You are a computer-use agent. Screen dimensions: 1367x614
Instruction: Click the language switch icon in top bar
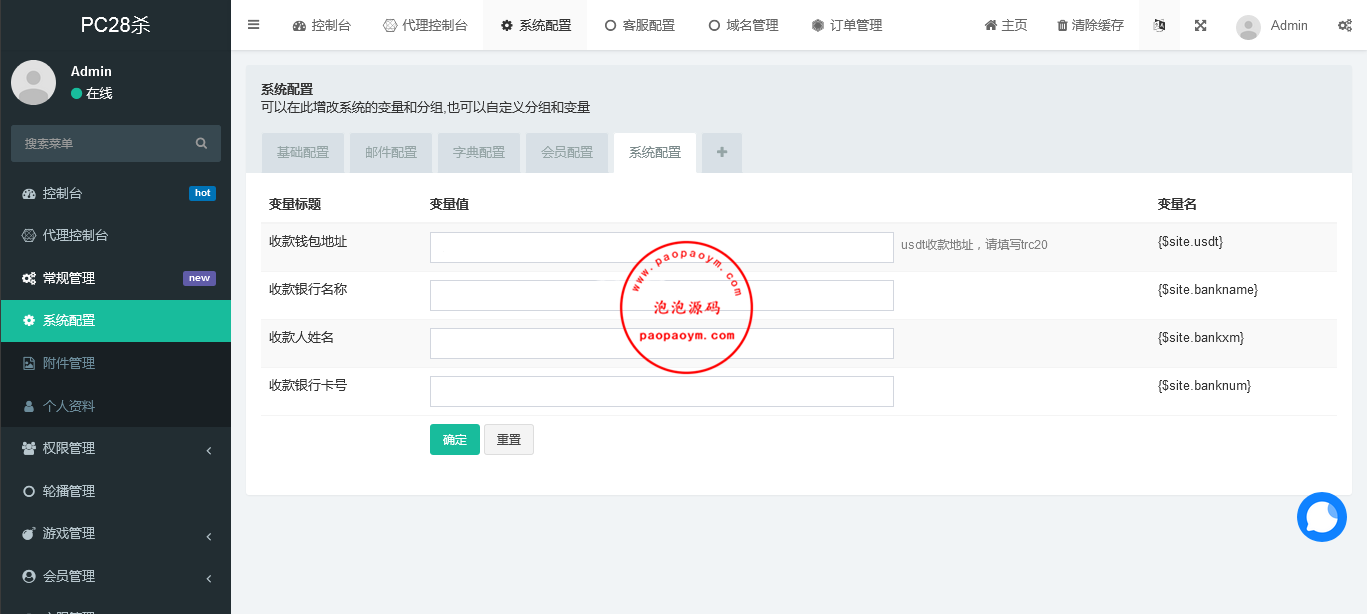1159,25
